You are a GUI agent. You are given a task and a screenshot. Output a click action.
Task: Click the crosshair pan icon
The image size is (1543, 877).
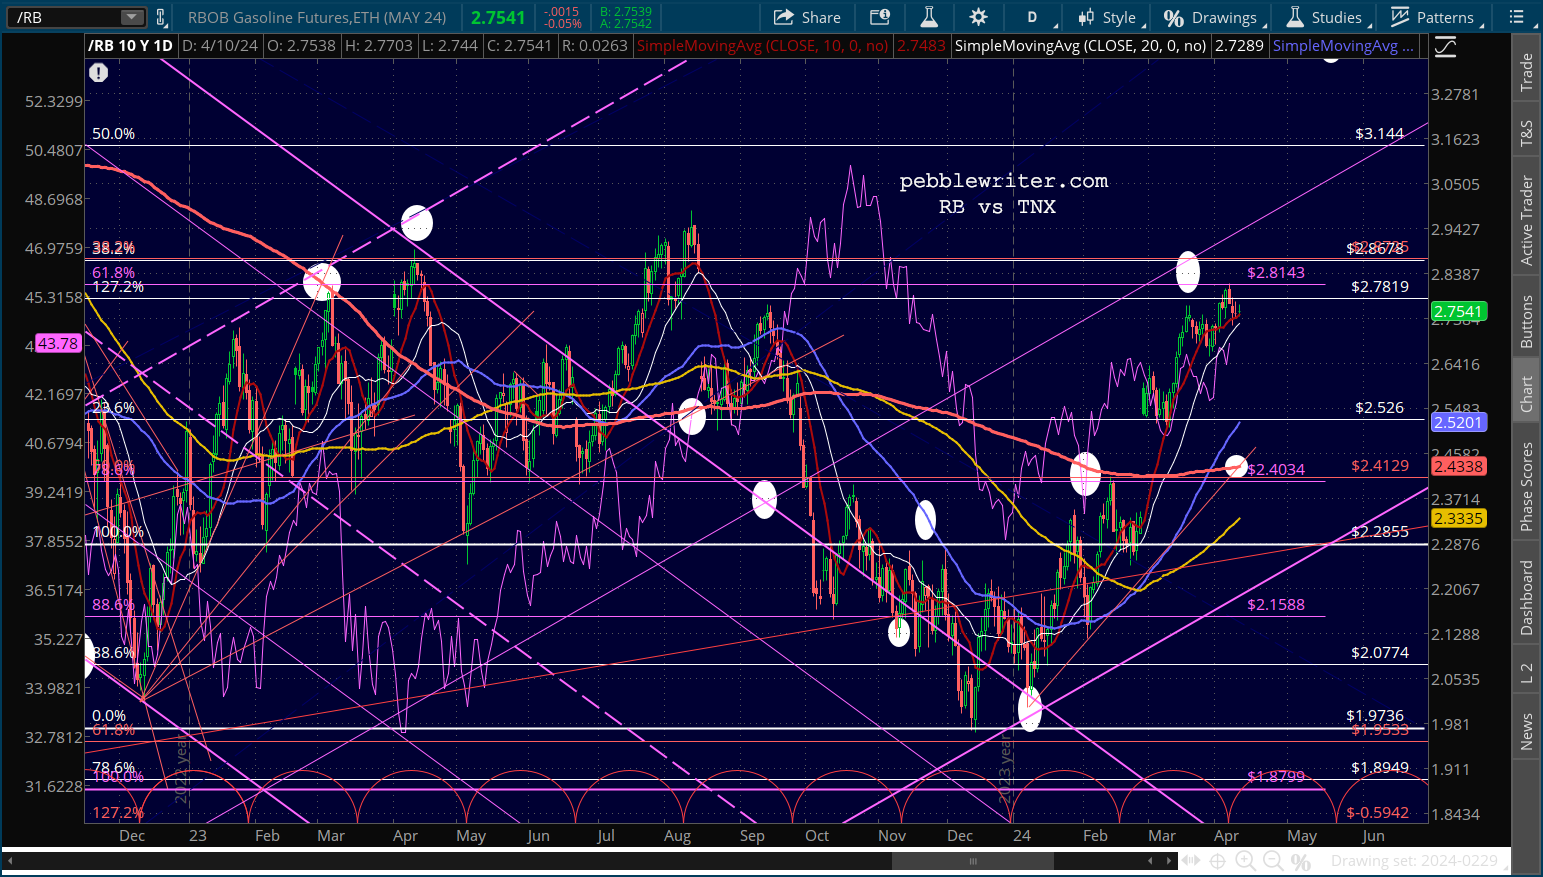point(1218,861)
